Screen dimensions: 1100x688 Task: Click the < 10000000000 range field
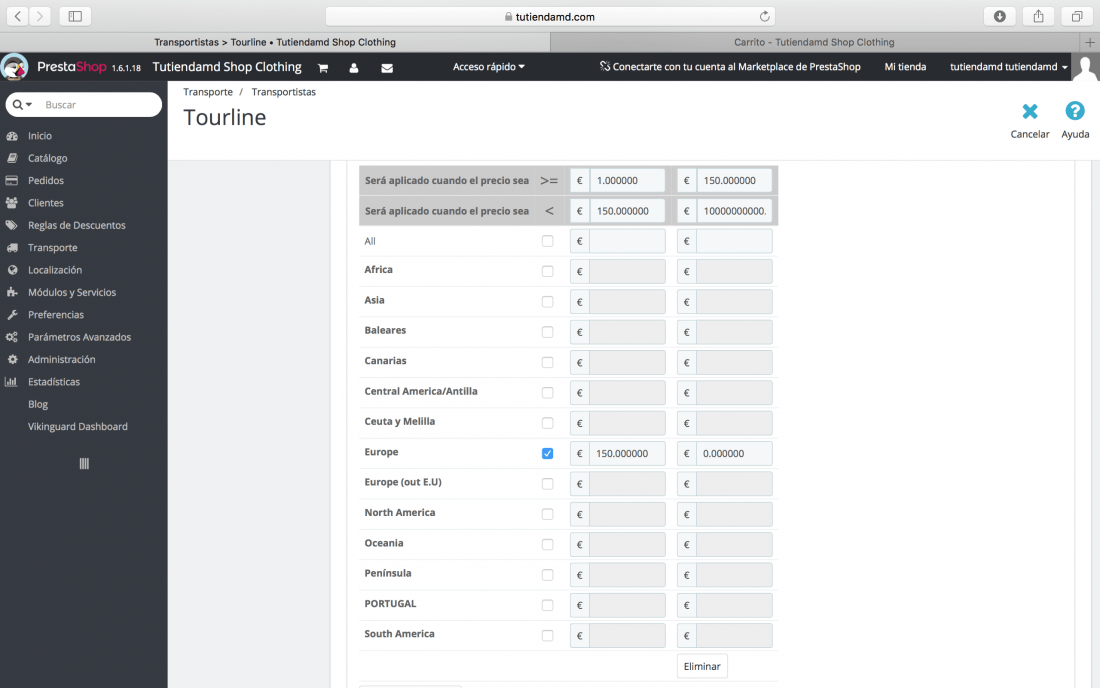(735, 210)
